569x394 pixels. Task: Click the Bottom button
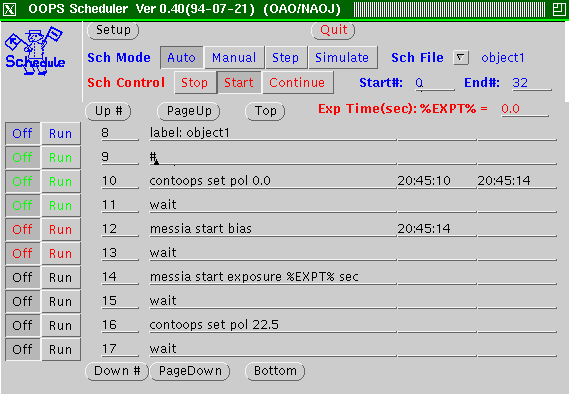pyautogui.click(x=275, y=371)
